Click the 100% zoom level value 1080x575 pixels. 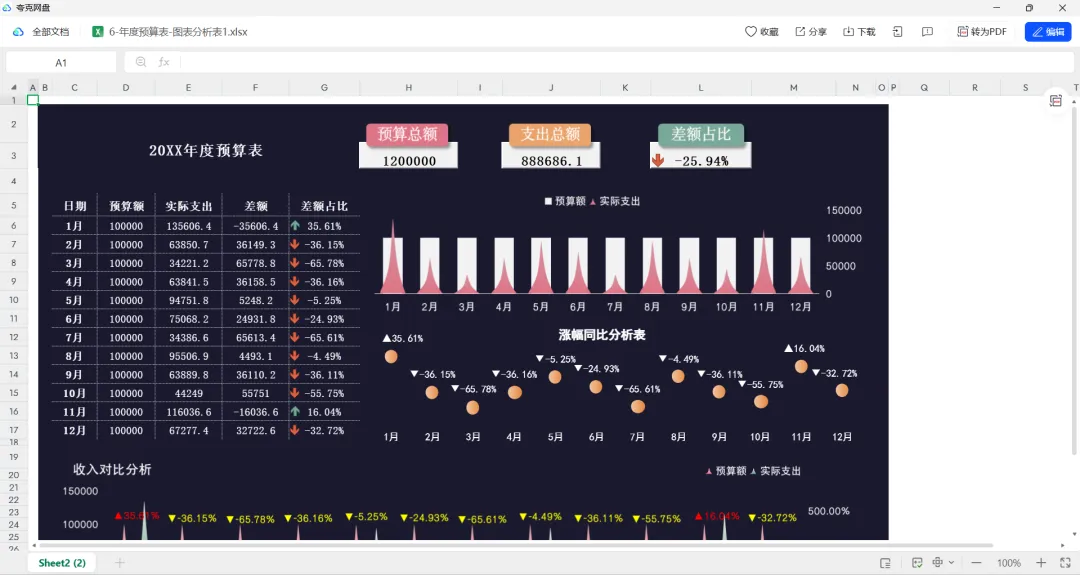pyautogui.click(x=1008, y=563)
